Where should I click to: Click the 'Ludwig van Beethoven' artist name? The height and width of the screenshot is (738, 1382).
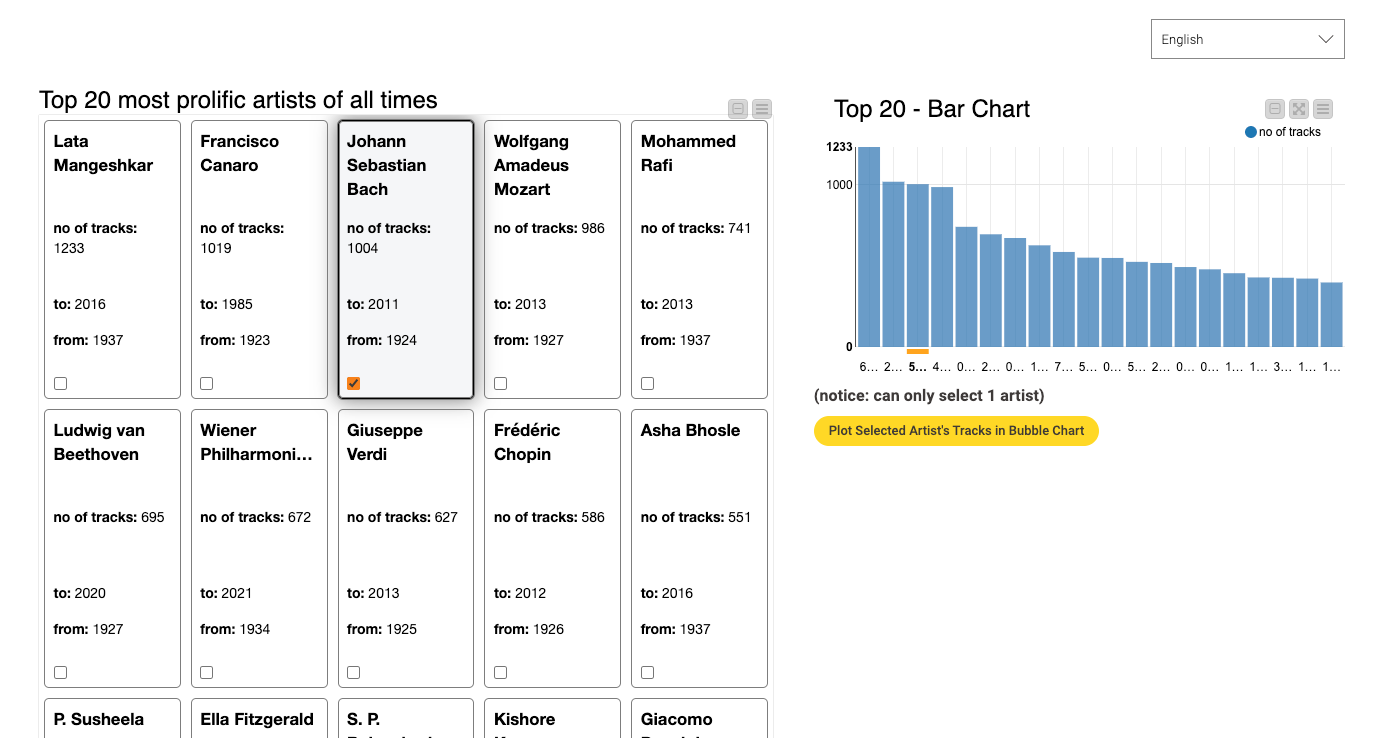pyautogui.click(x=99, y=442)
